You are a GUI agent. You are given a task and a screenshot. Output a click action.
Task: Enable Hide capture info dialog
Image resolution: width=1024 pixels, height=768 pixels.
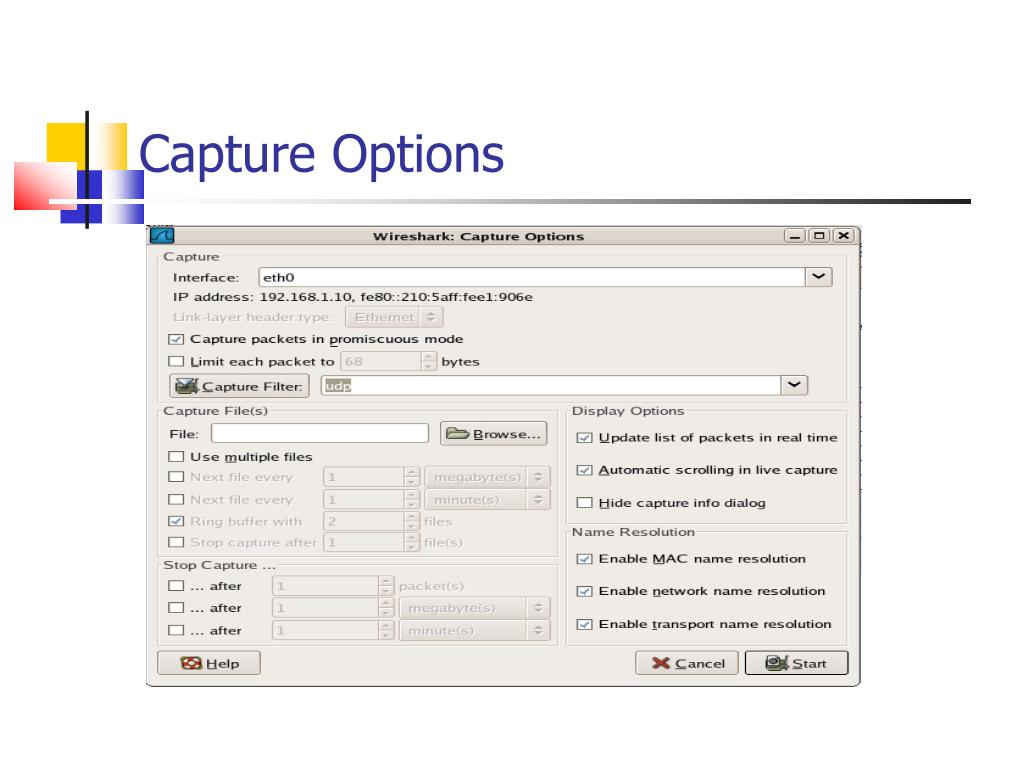pos(584,503)
